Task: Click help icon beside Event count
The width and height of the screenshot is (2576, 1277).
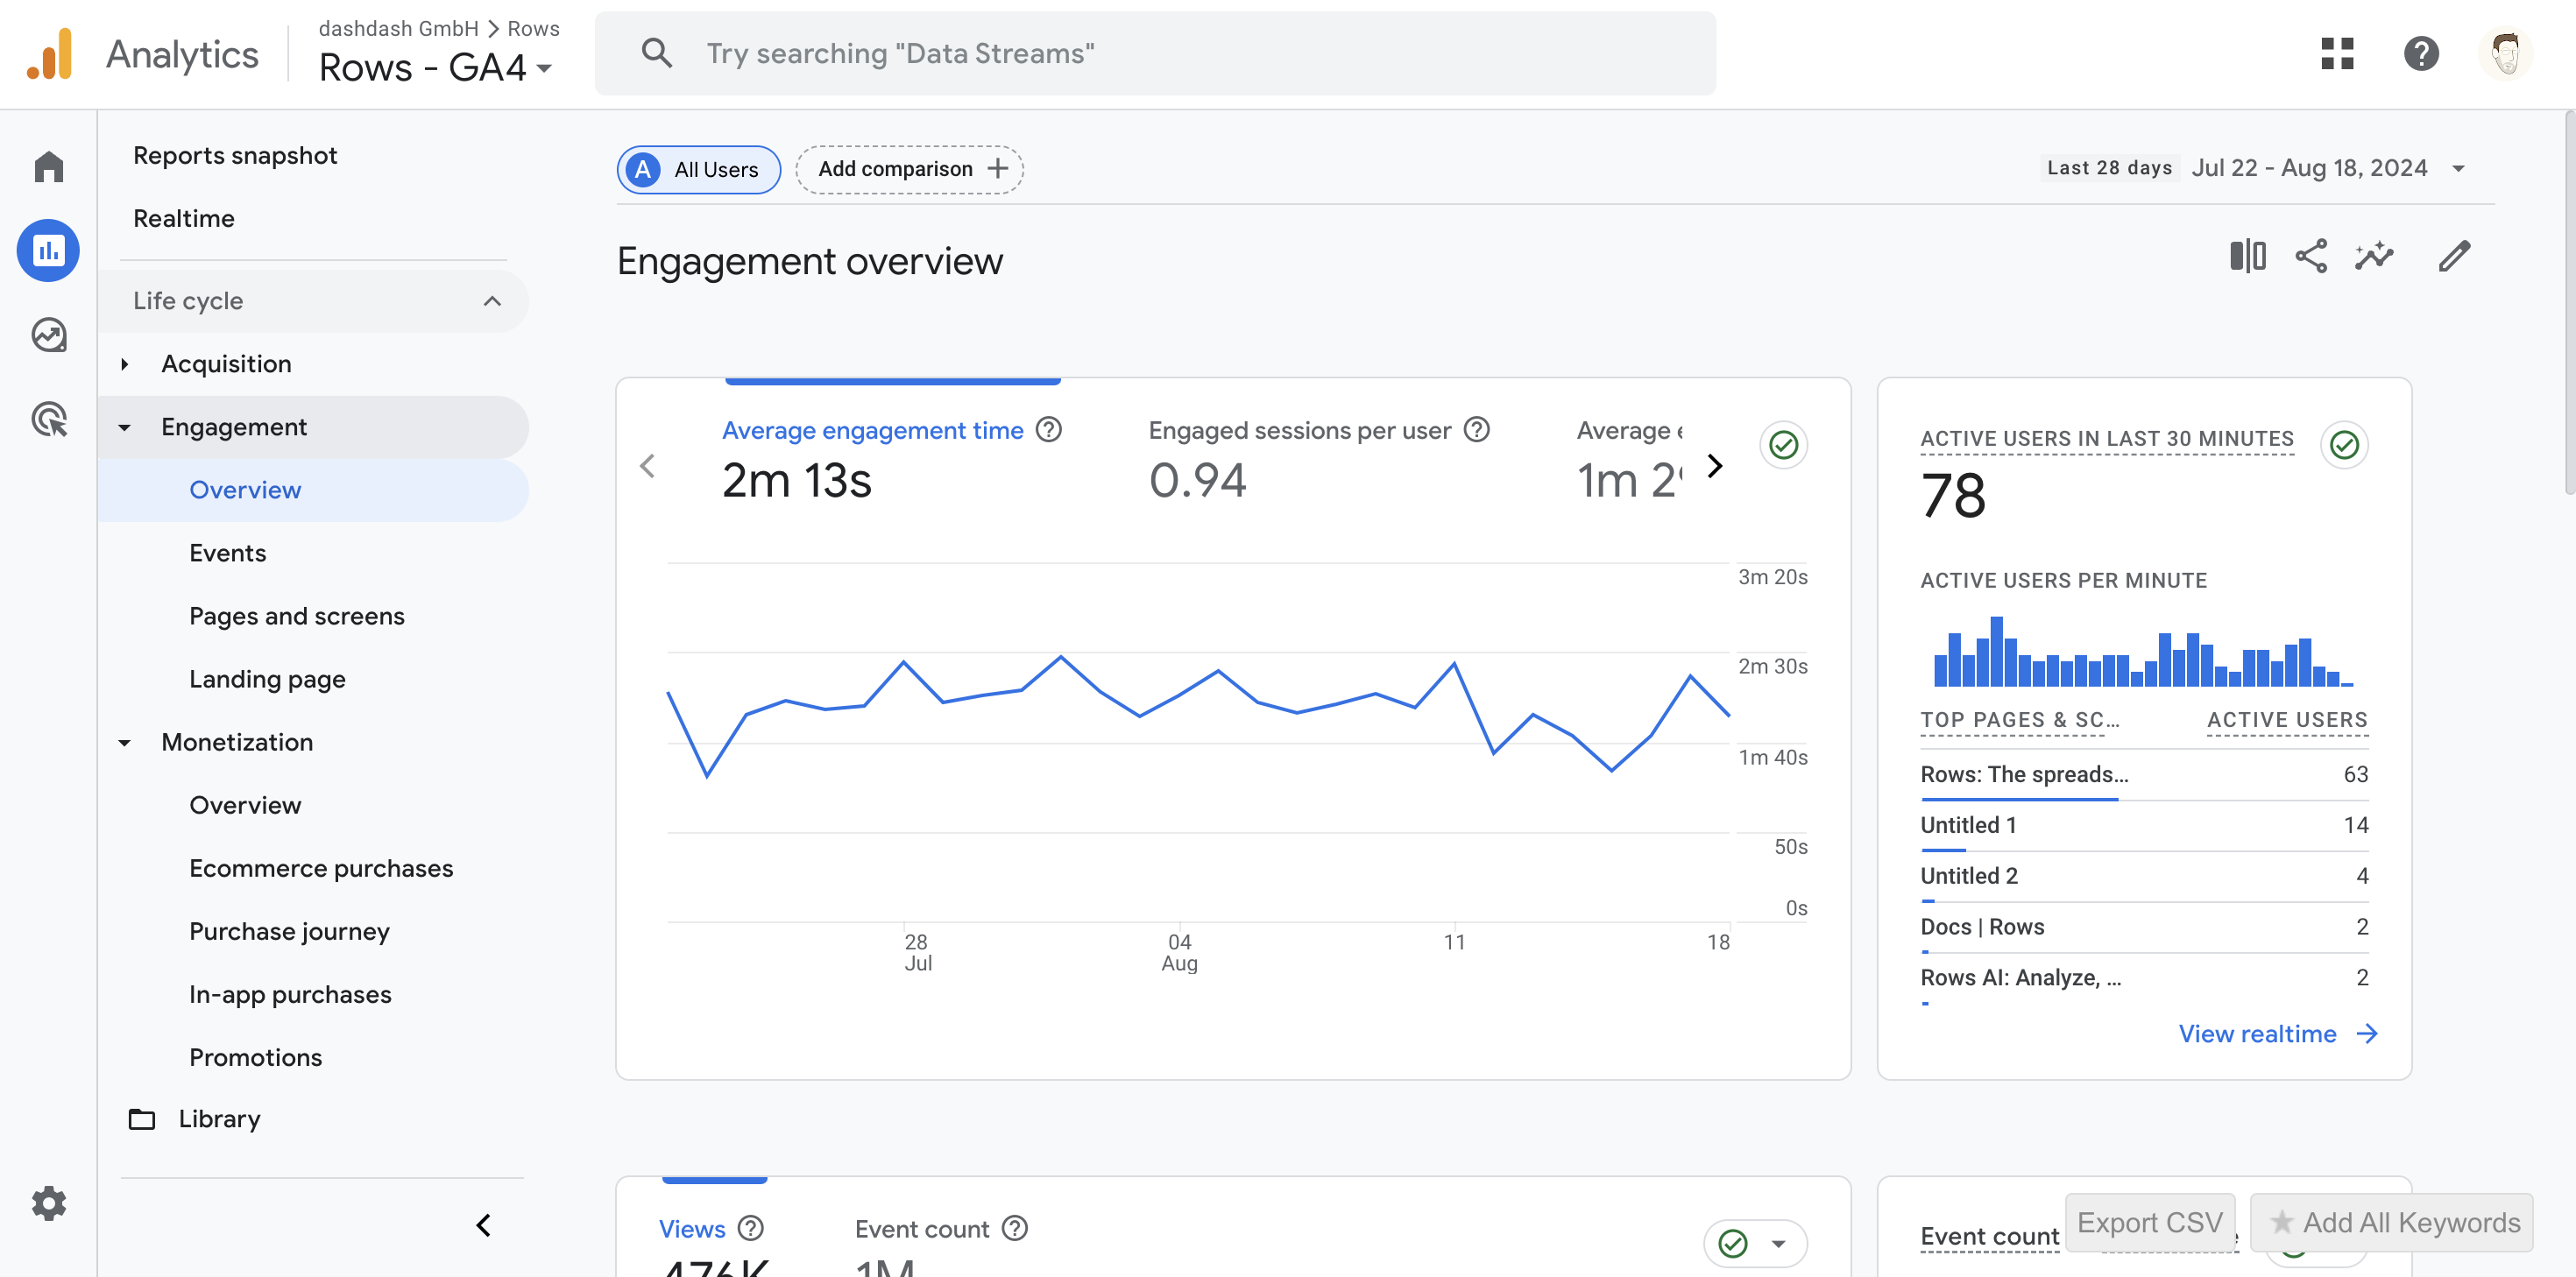Action: pyautogui.click(x=1014, y=1228)
